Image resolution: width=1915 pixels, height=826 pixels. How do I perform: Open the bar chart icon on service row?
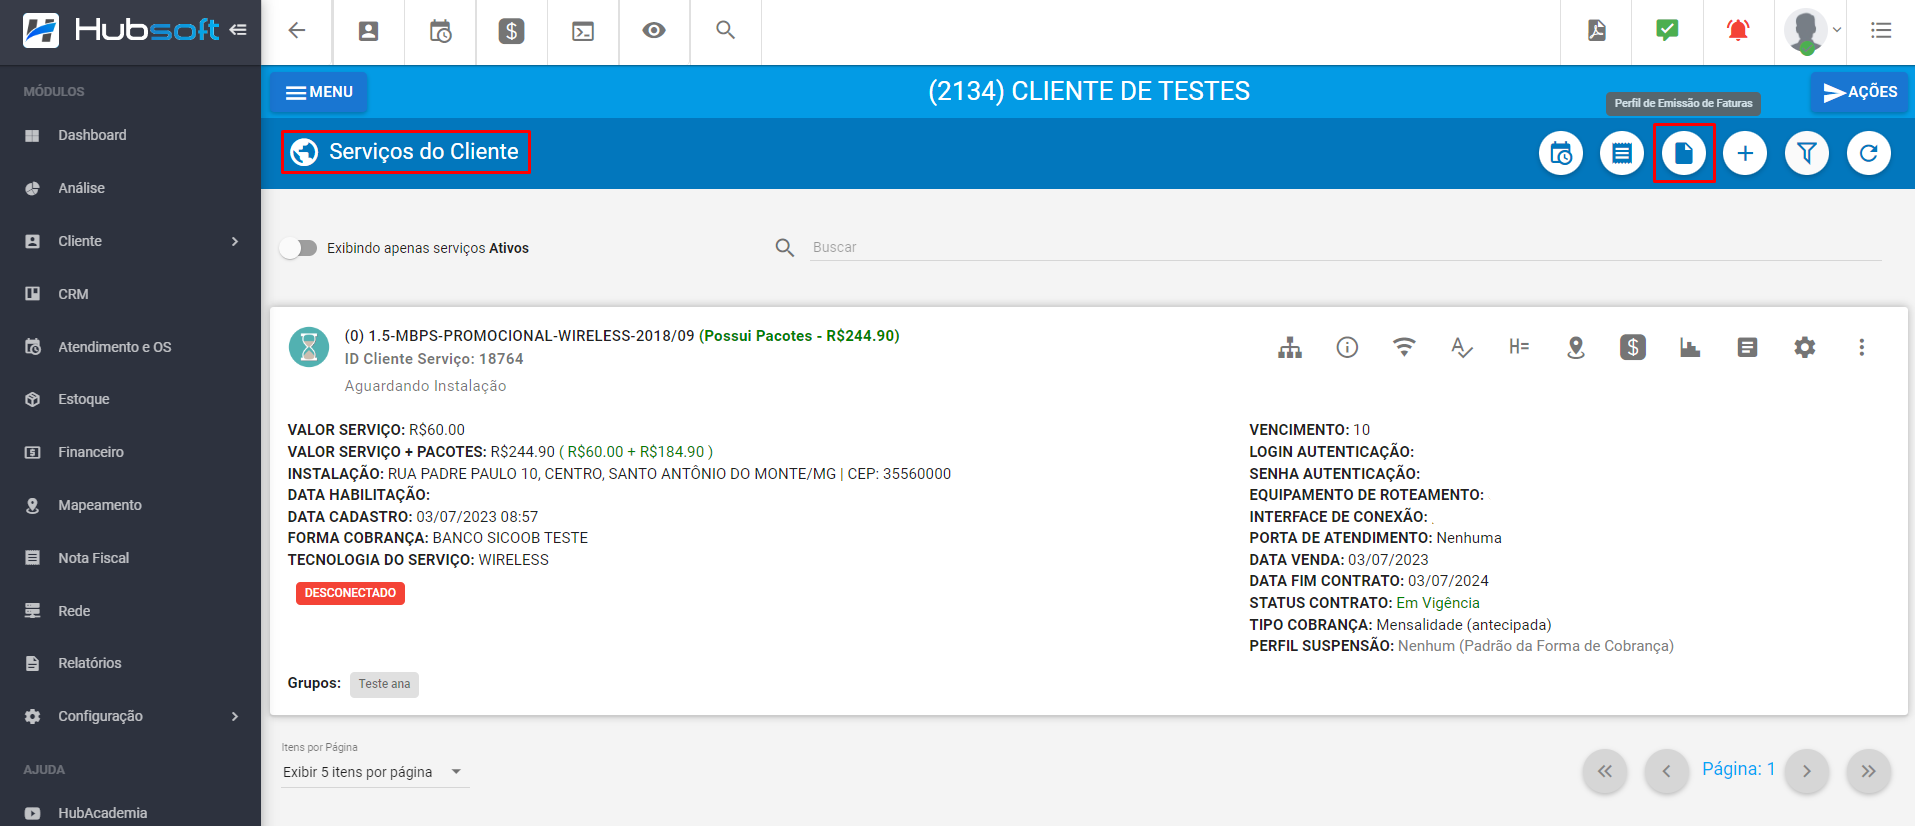(x=1690, y=347)
